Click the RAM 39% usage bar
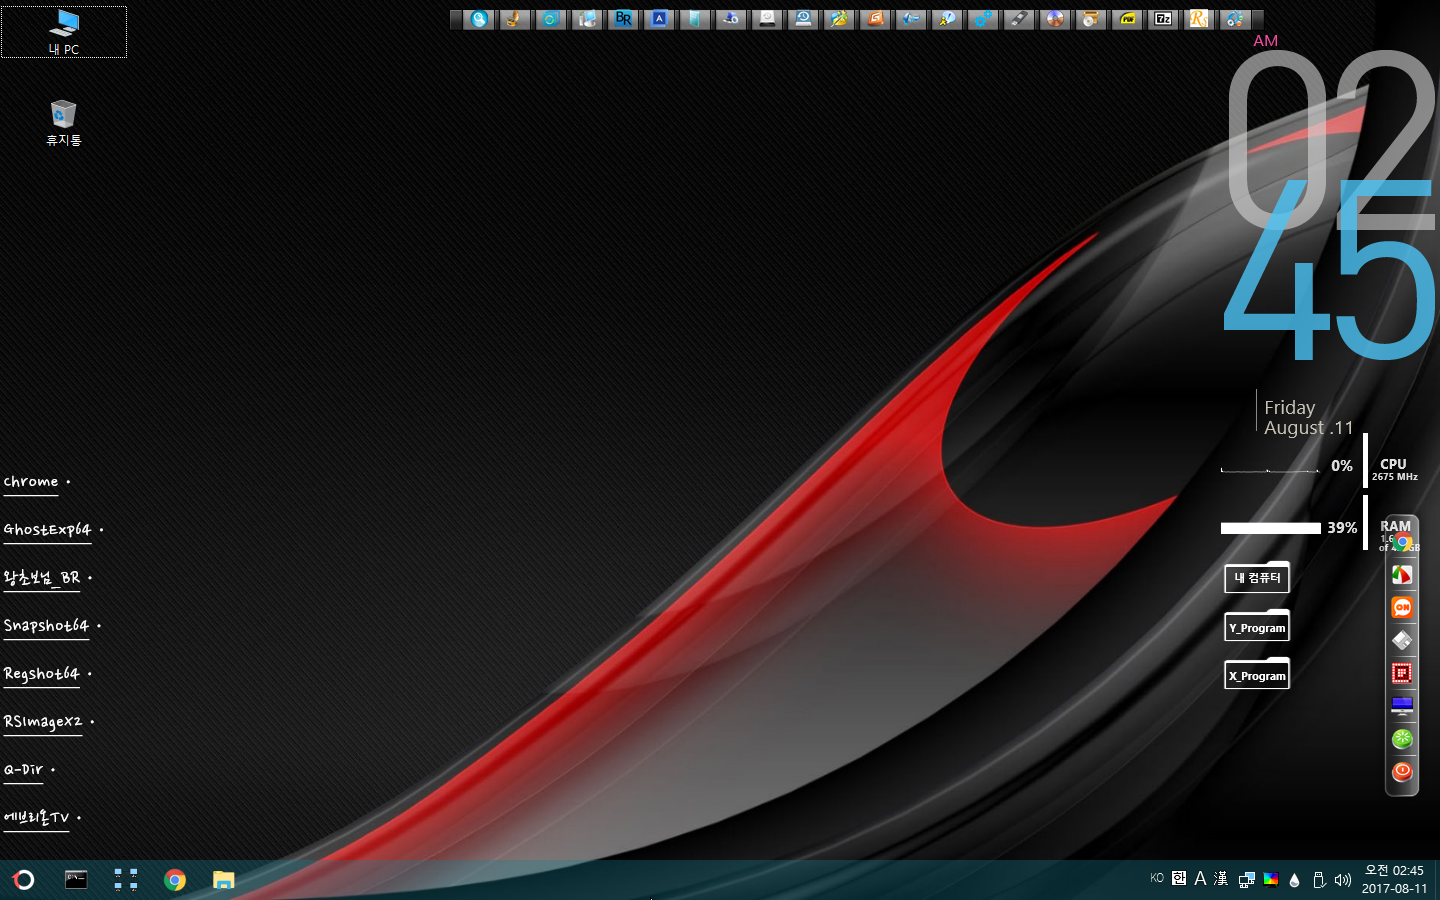The image size is (1440, 900). 1271,528
